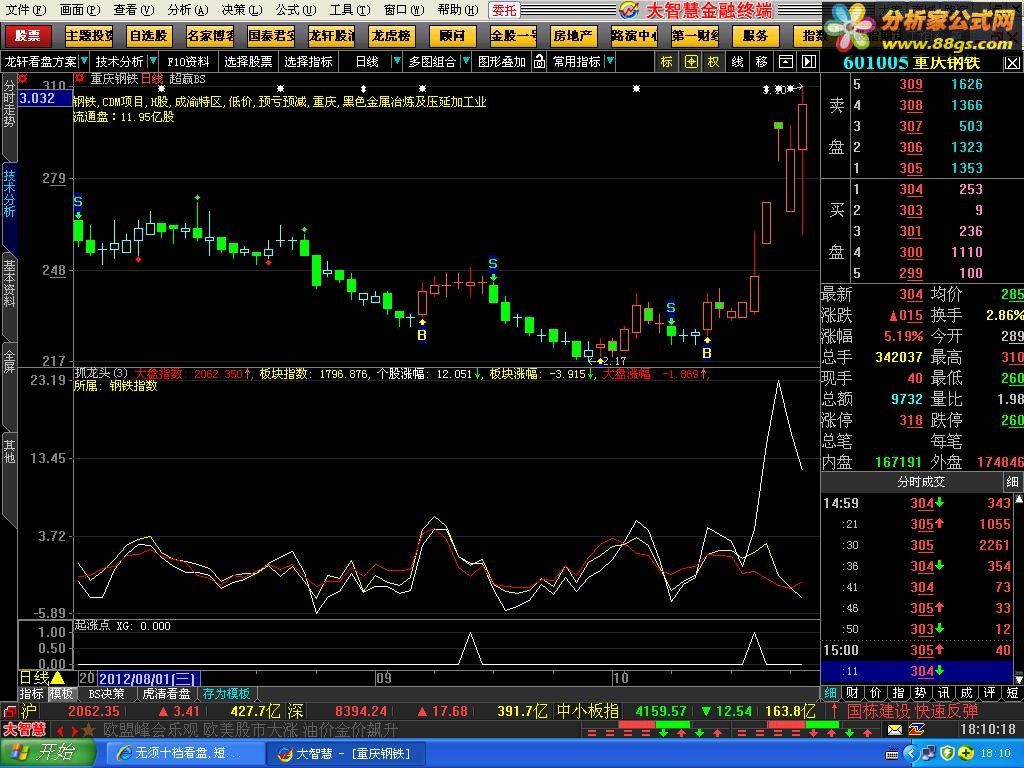The height and width of the screenshot is (768, 1024).
Task: Expand hidden tray icons arrow
Action: 910,754
